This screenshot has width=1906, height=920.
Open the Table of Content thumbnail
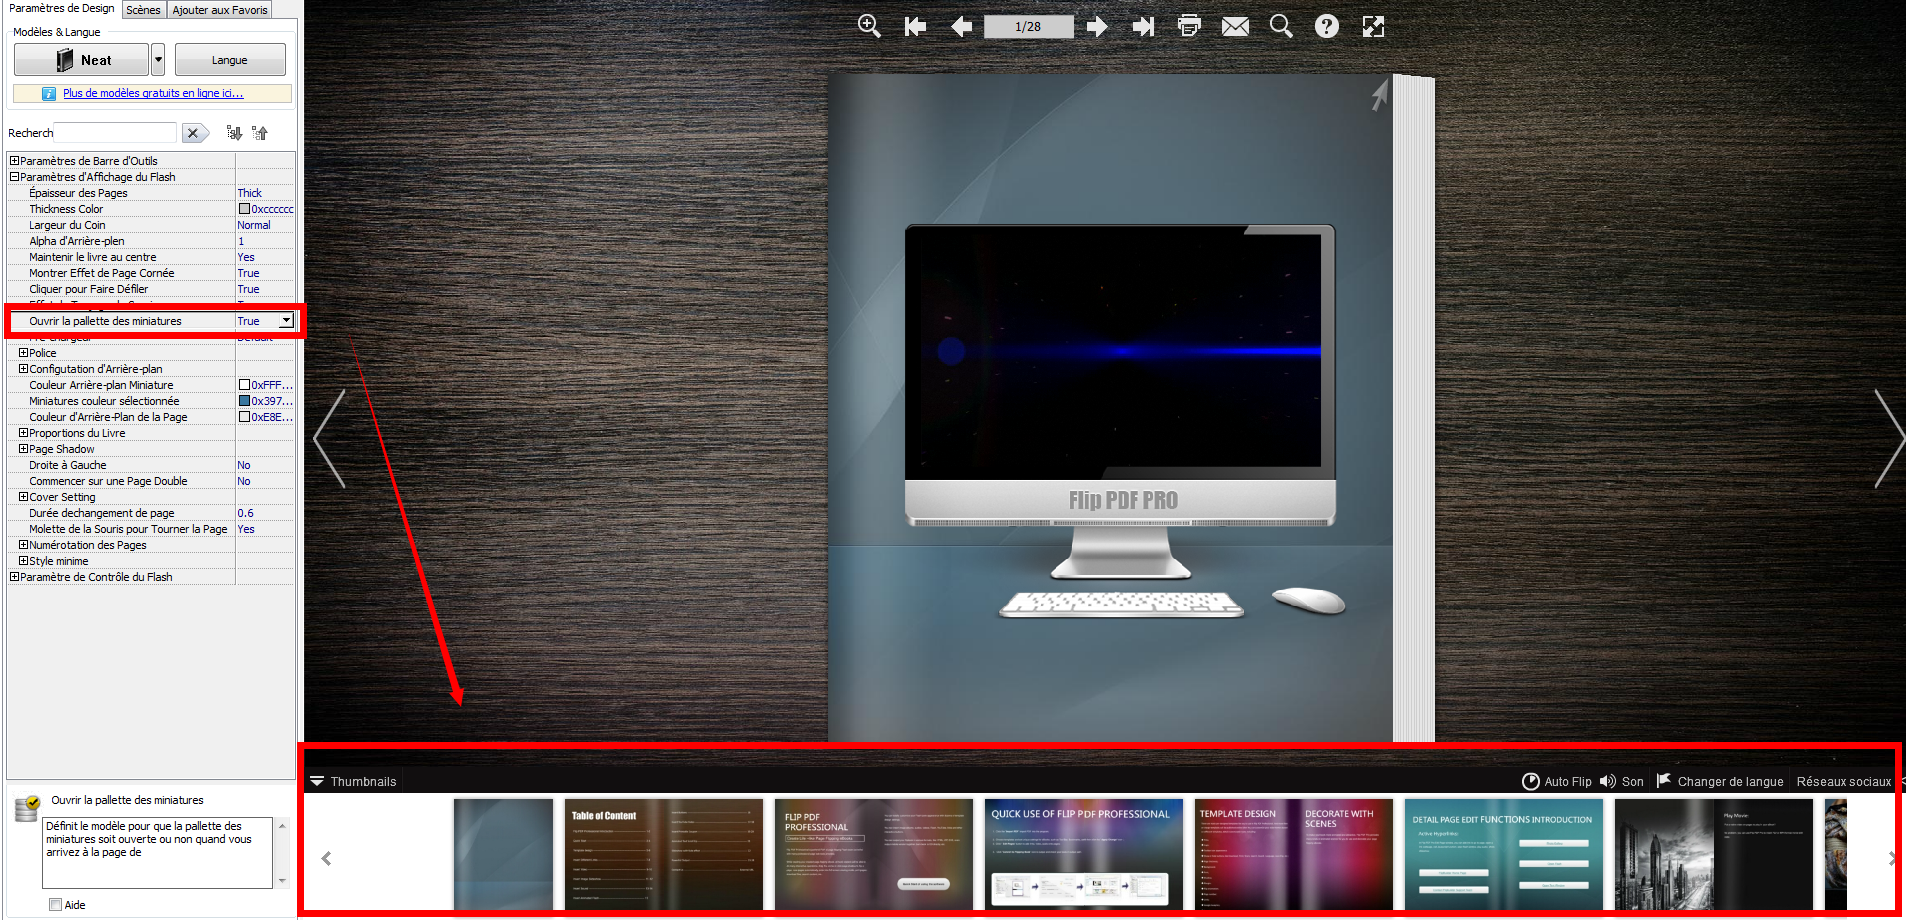[x=663, y=854]
